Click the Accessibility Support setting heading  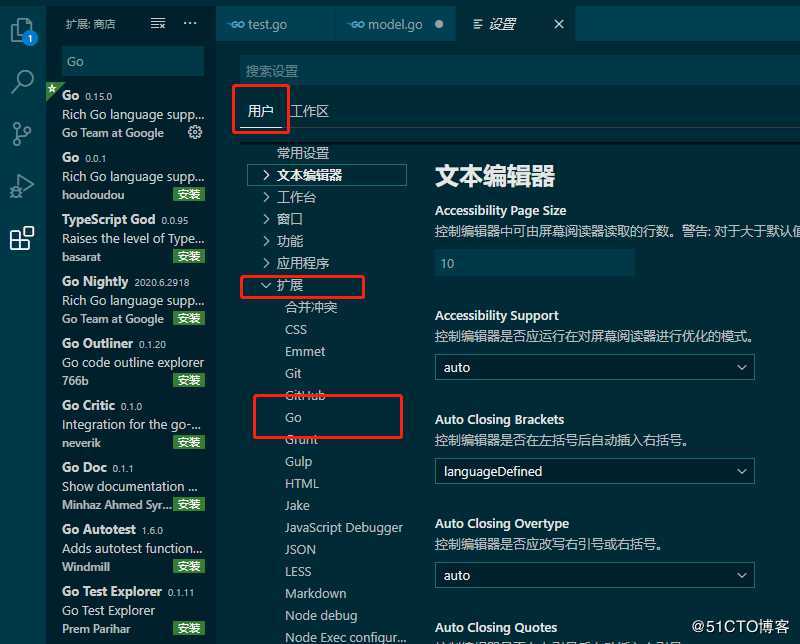pyautogui.click(x=496, y=316)
